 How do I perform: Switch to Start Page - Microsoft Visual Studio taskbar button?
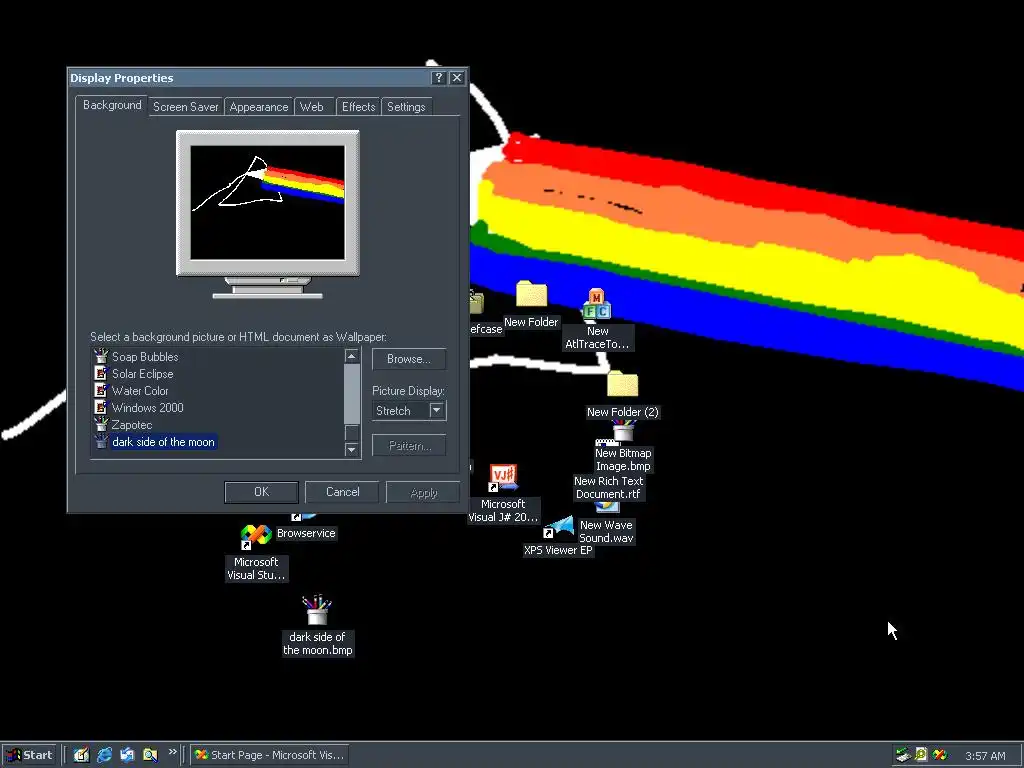269,755
